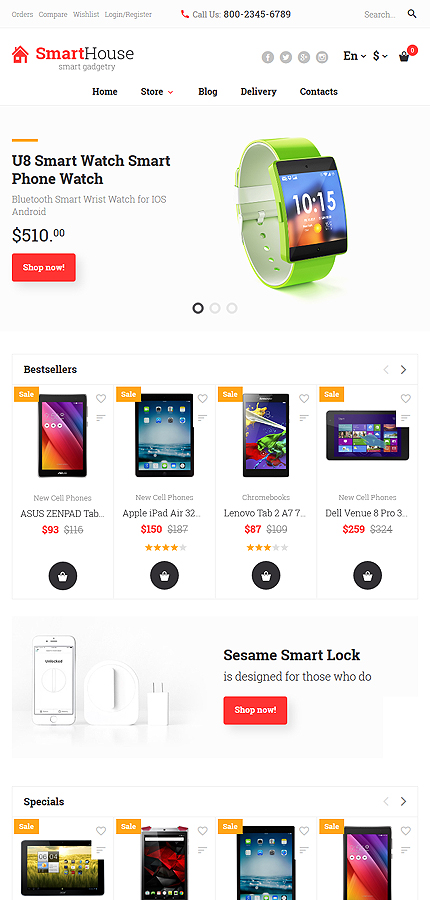This screenshot has width=430, height=900.
Task: Select the second slider pagination dot
Action: tap(215, 308)
